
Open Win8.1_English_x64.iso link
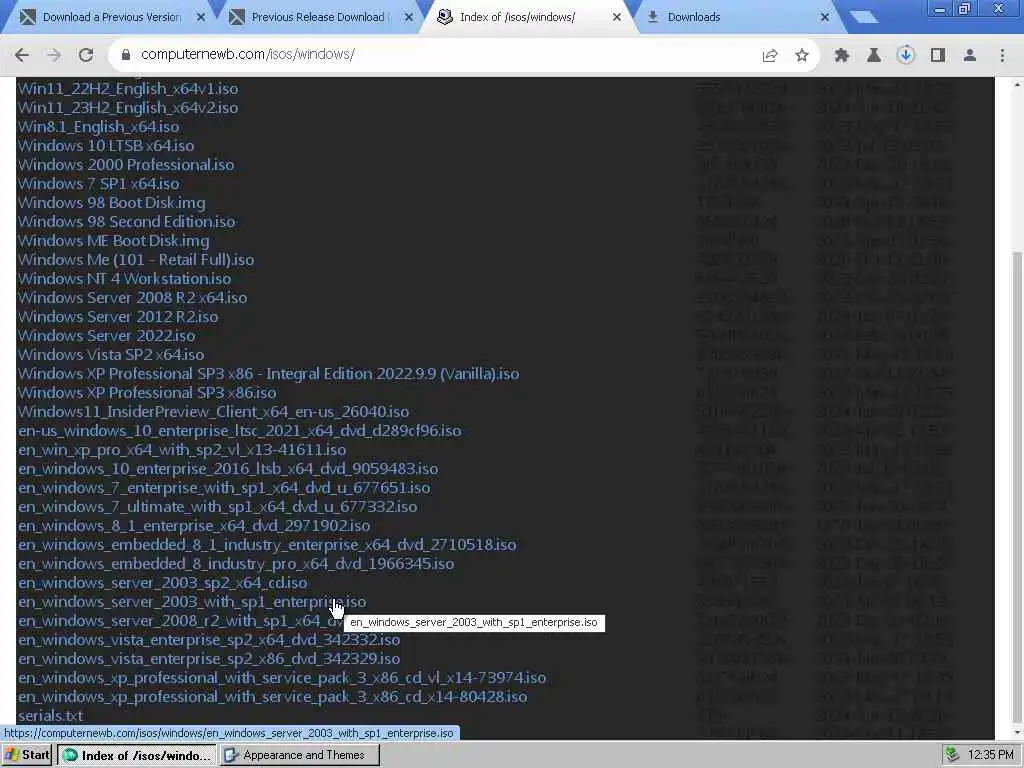click(x=98, y=127)
